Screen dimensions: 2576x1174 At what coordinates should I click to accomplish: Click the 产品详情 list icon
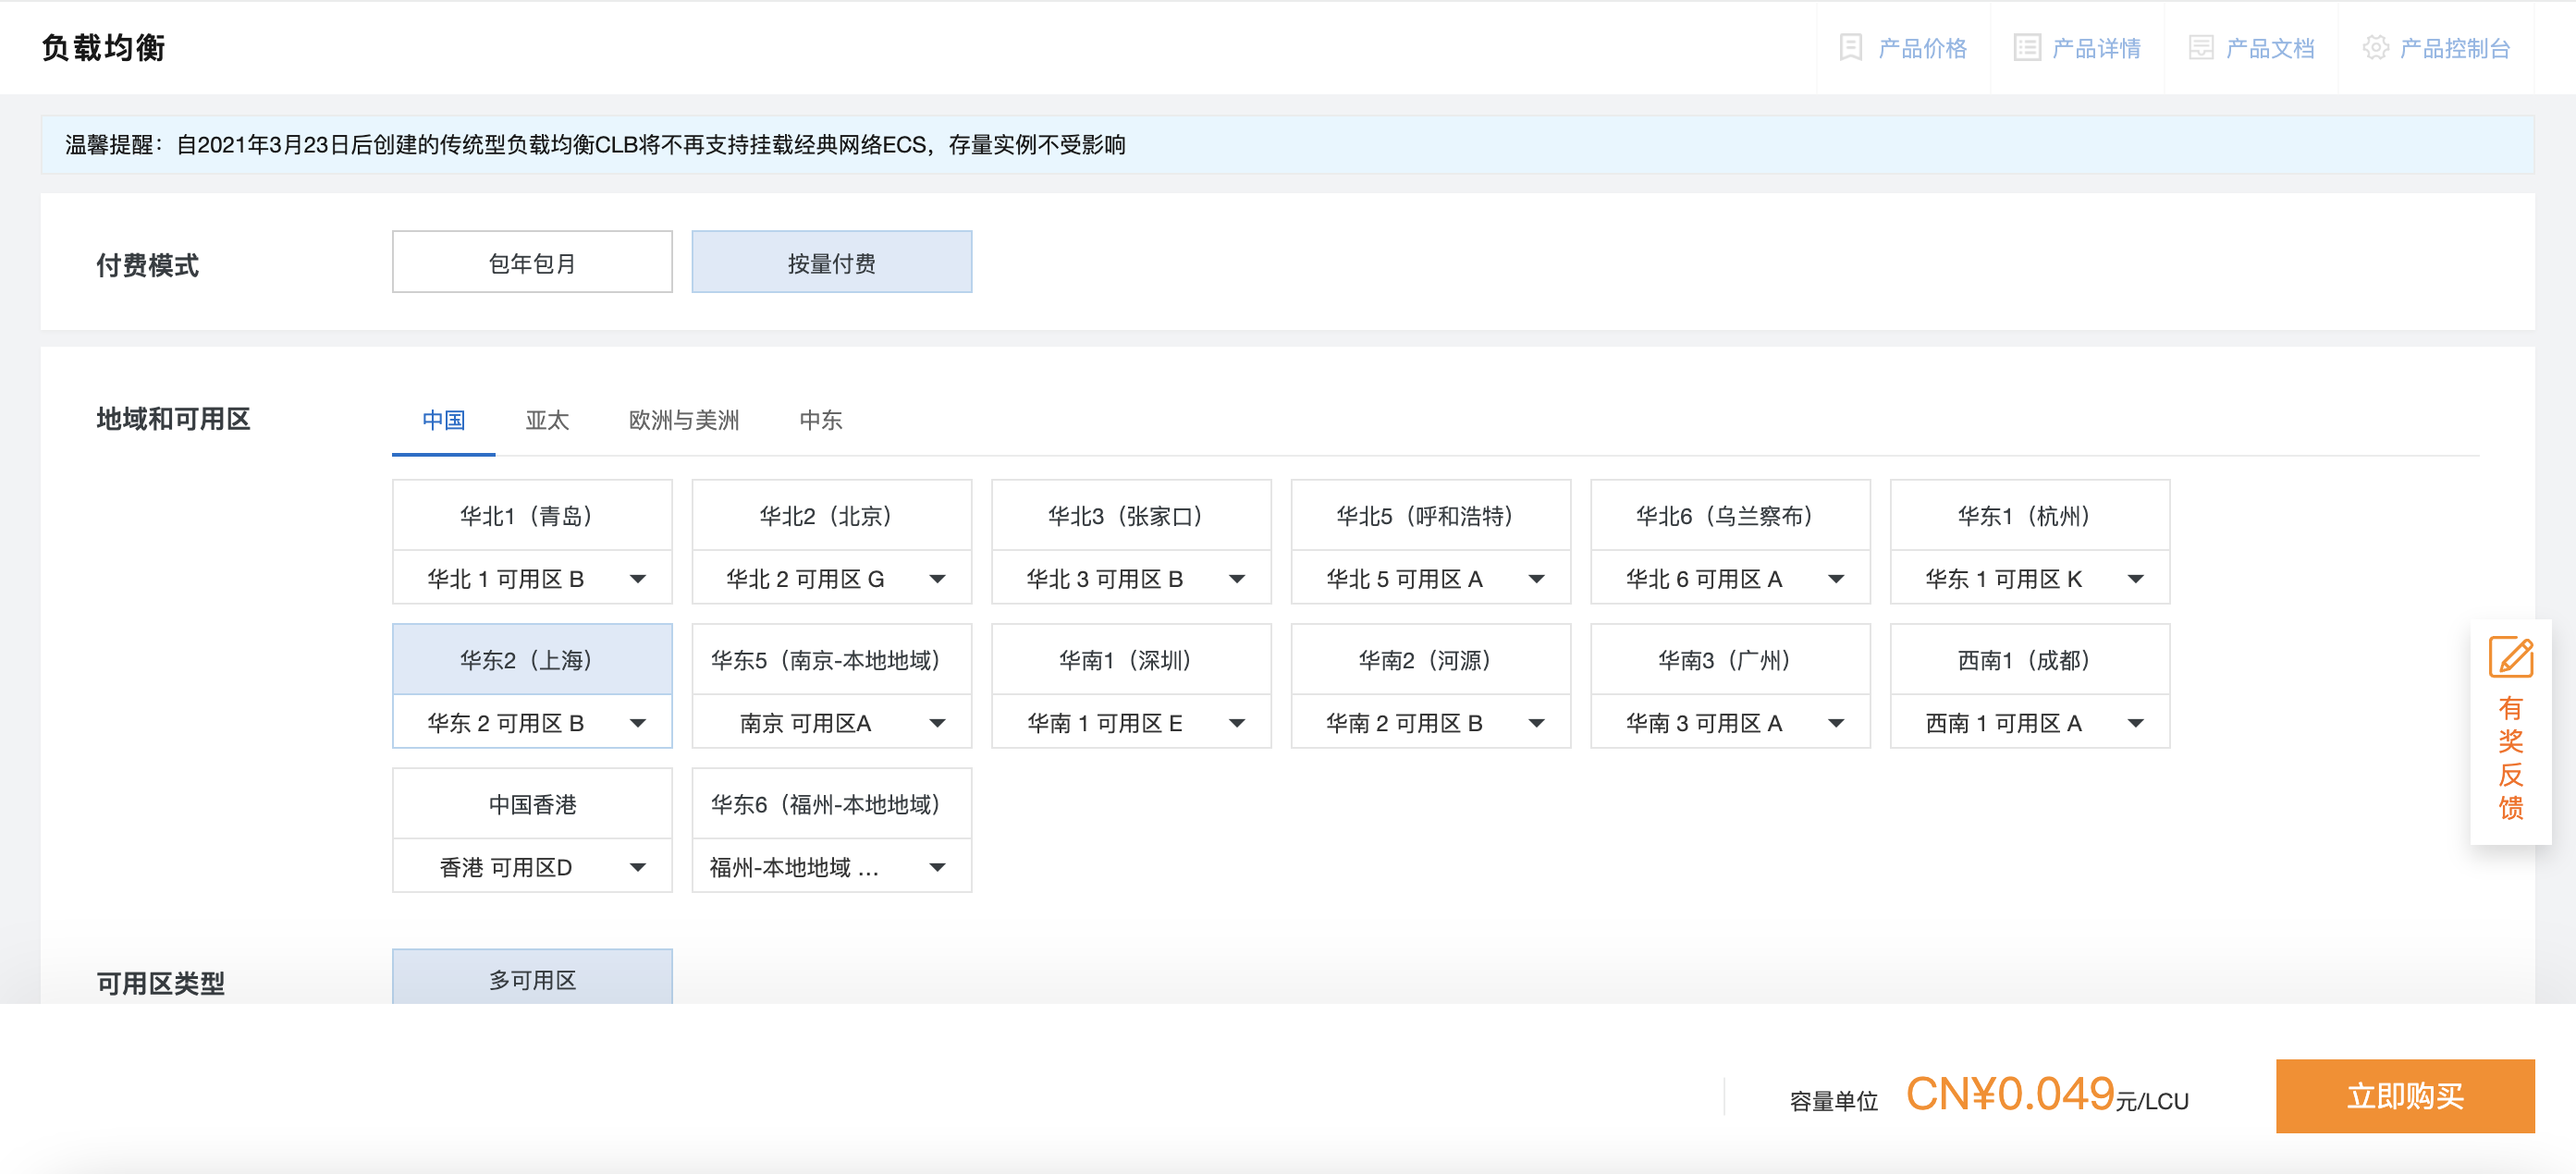click(2026, 47)
